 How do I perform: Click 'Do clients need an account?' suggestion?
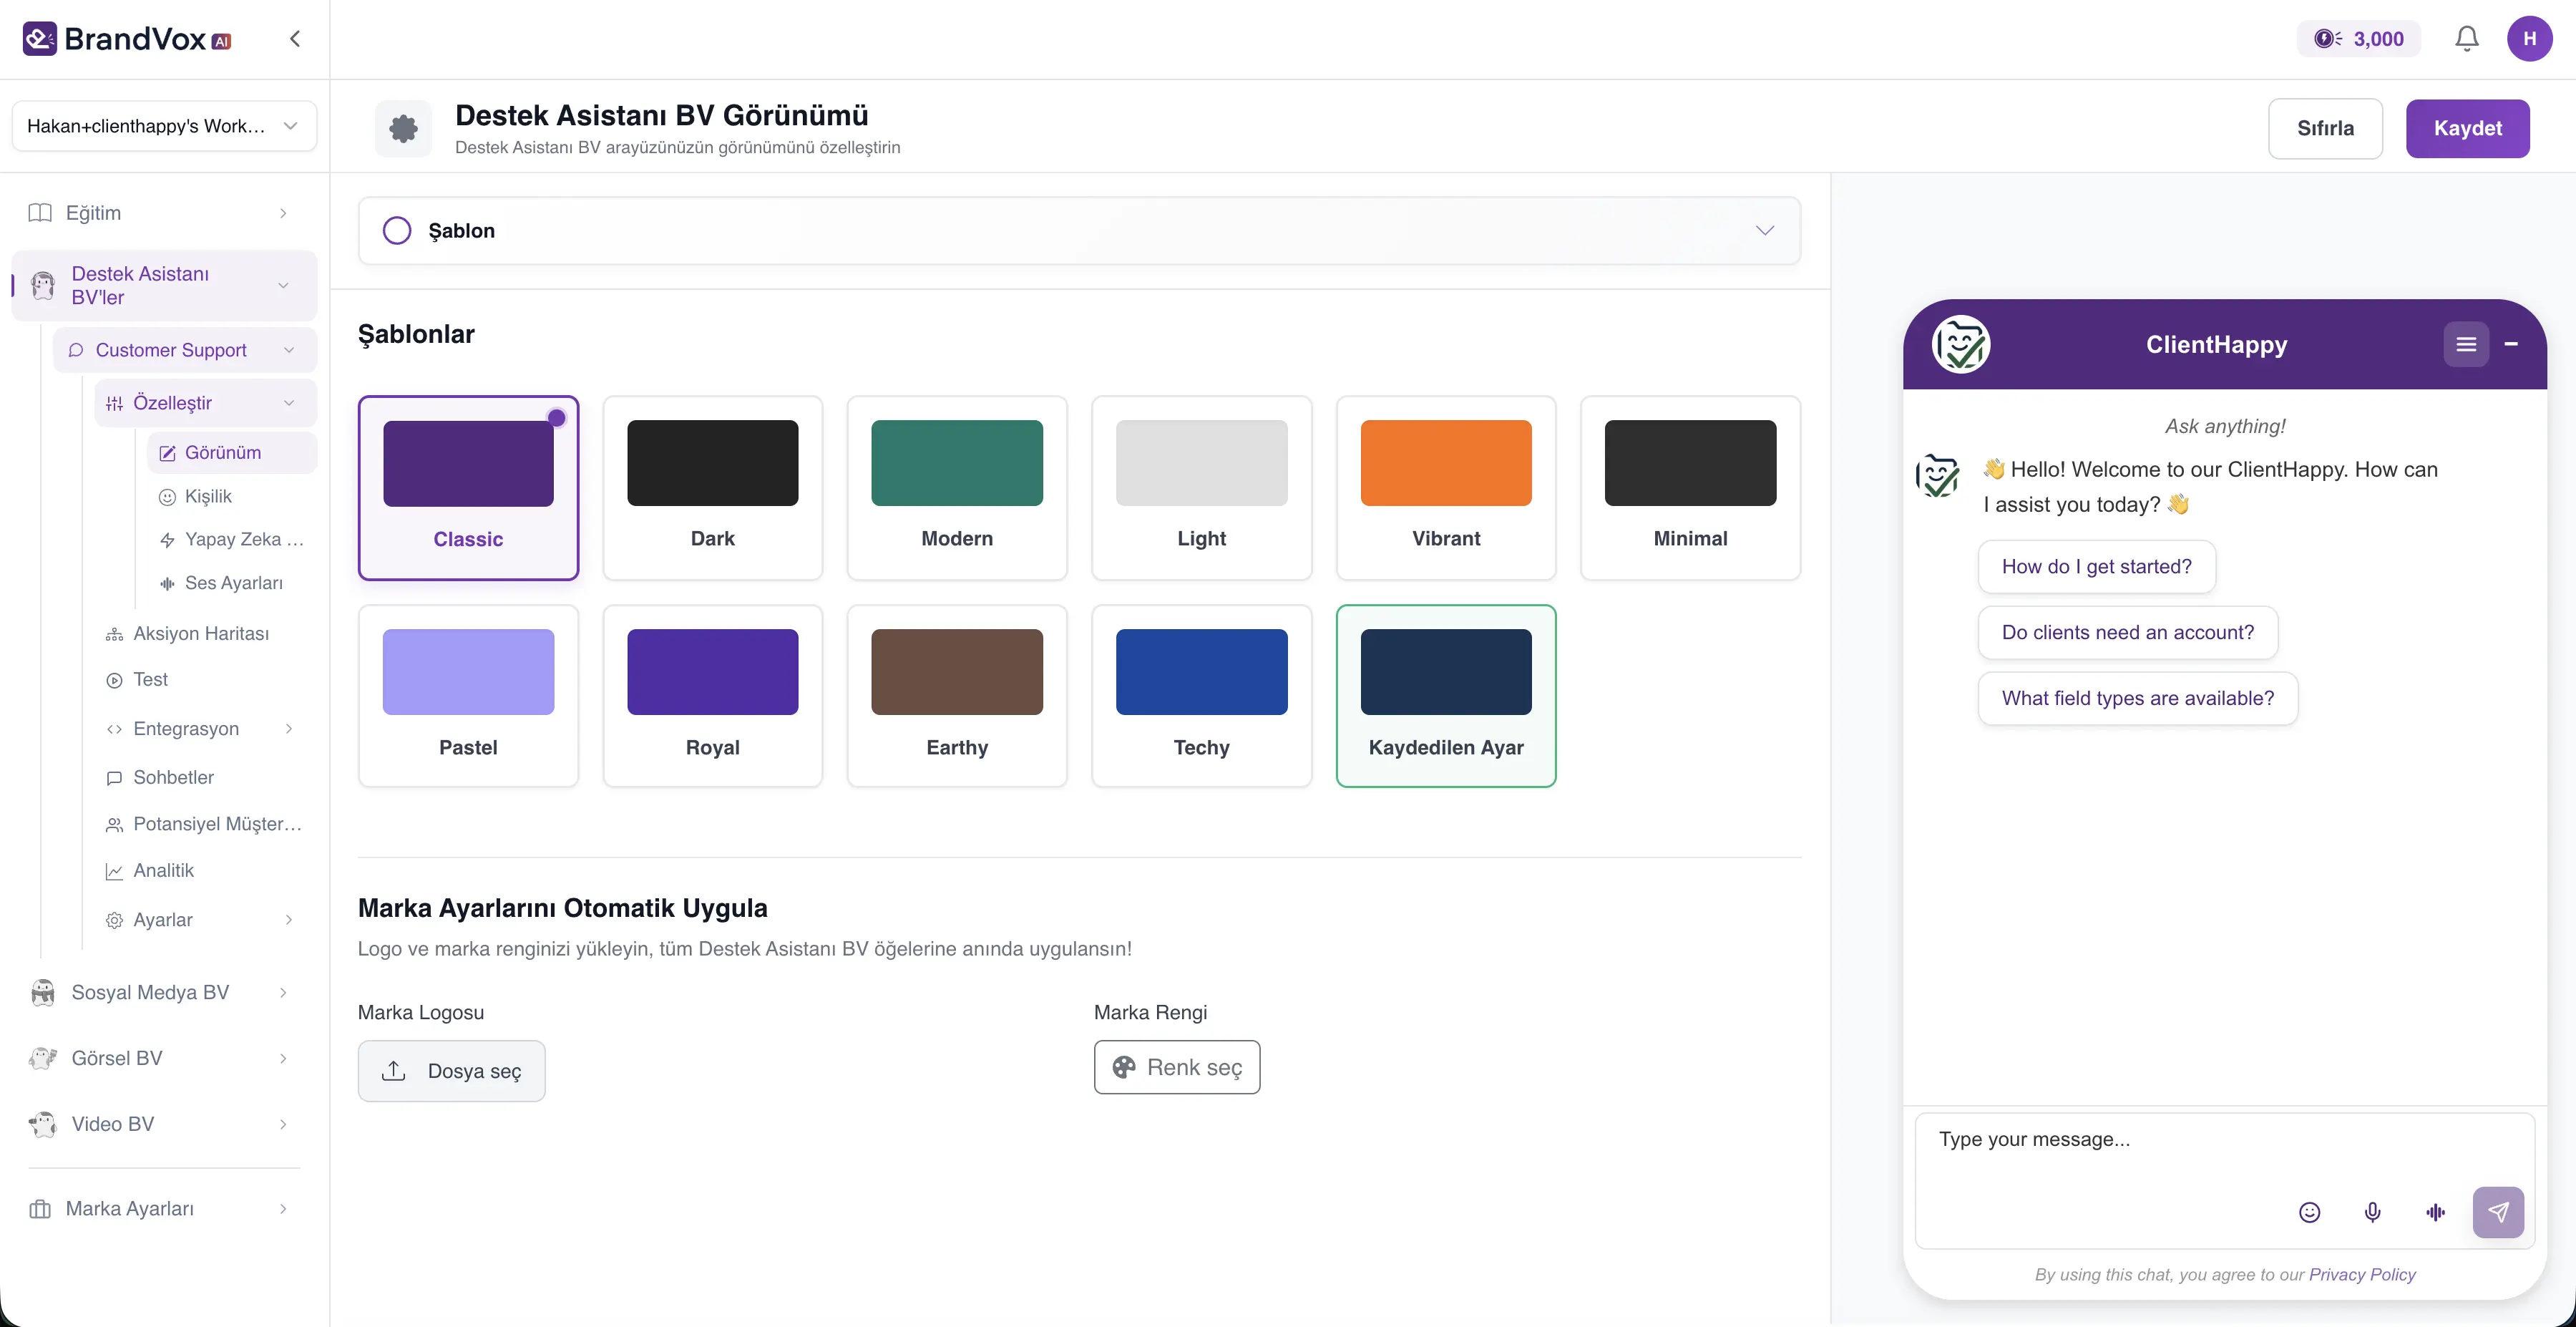[x=2128, y=633]
